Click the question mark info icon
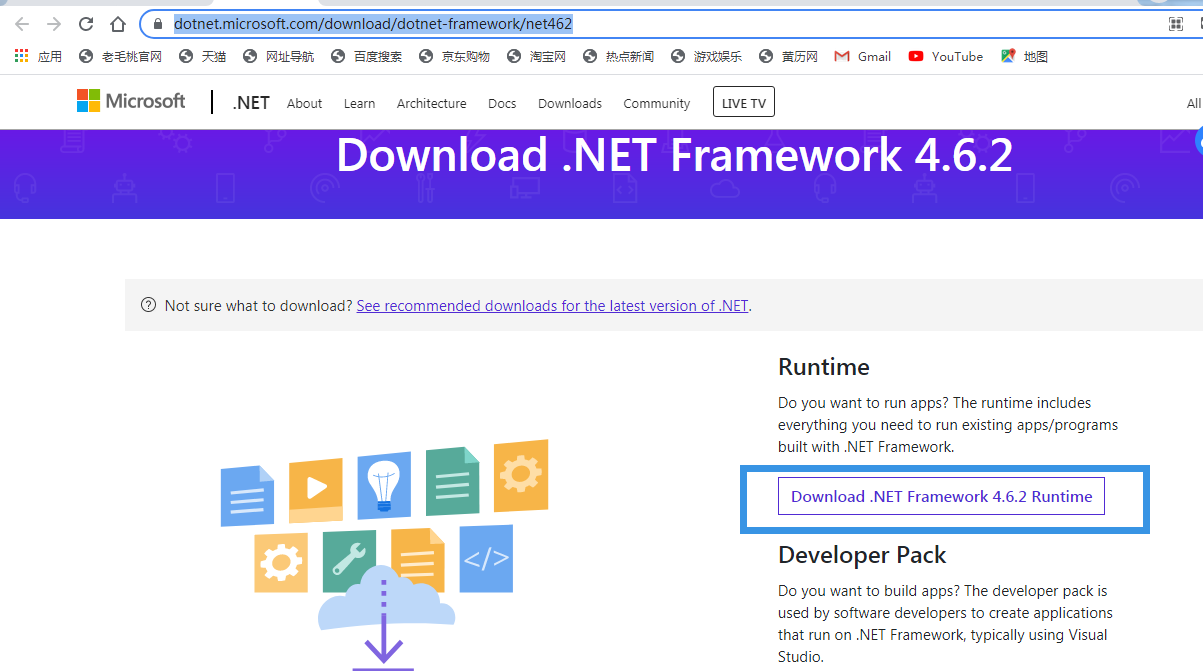Image resolution: width=1203 pixels, height=671 pixels. pos(149,305)
